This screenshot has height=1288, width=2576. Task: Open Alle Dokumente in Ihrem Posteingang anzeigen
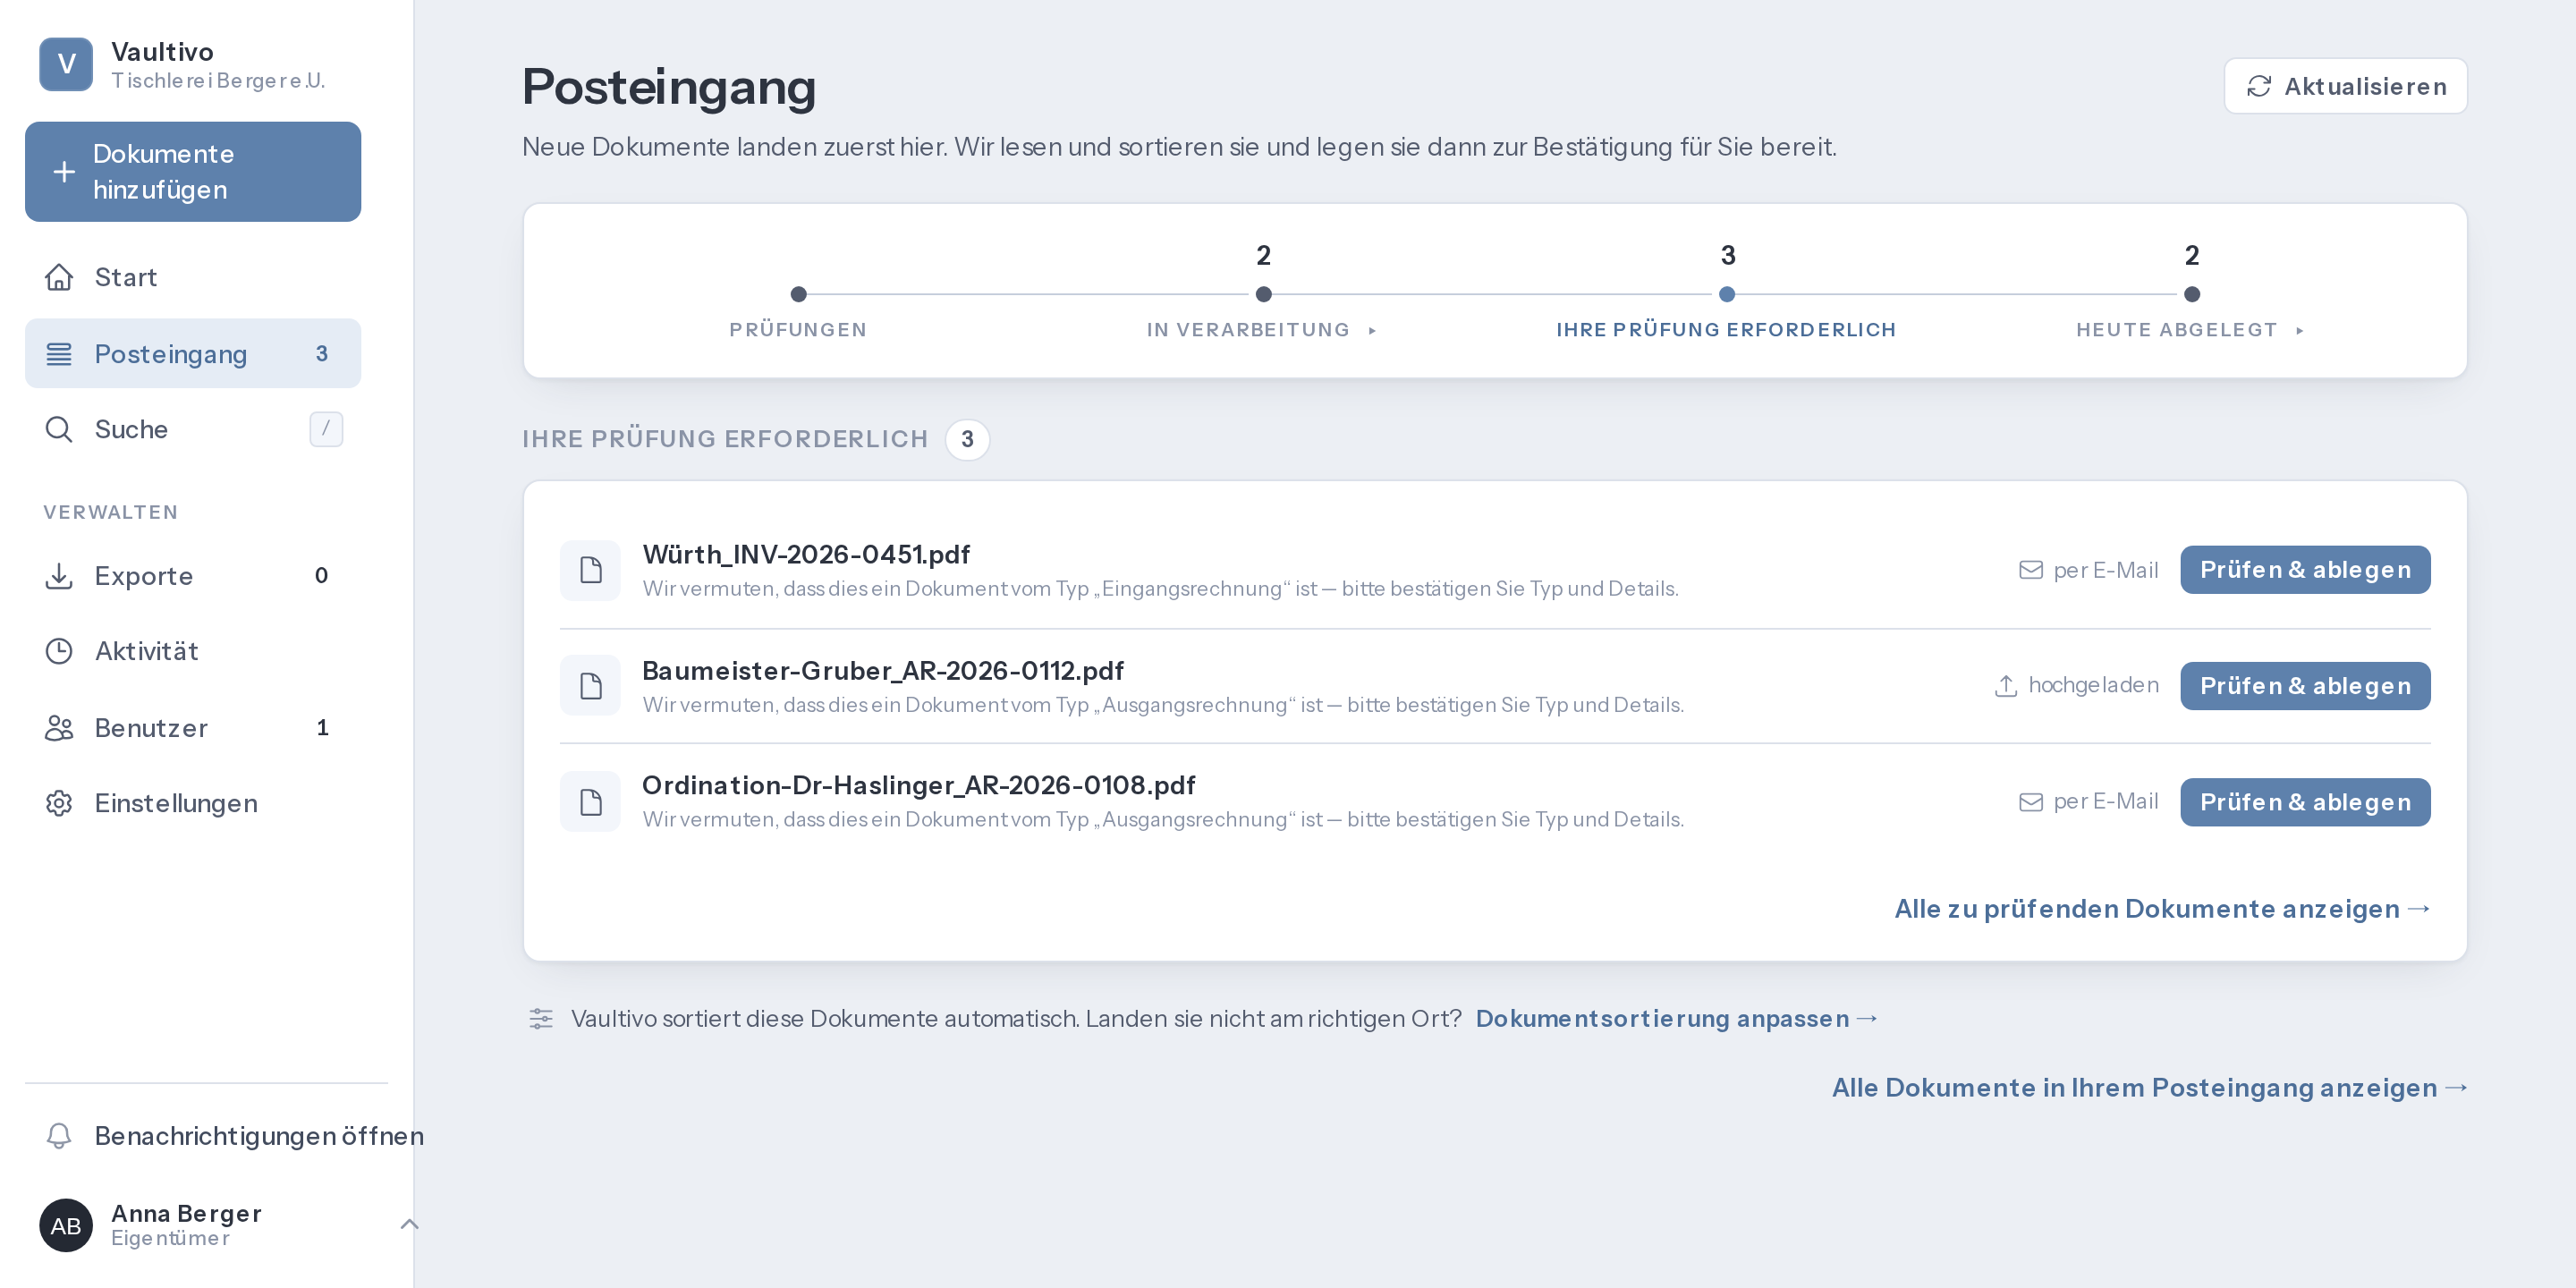(x=2149, y=1088)
